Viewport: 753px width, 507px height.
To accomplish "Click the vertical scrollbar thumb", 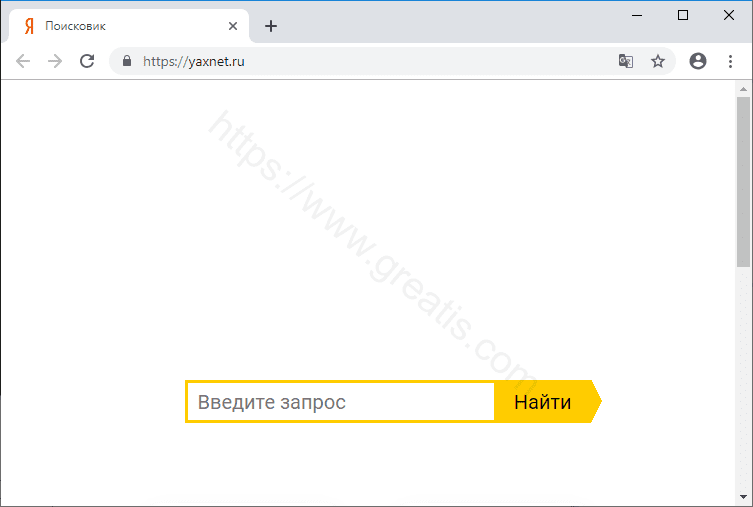I will [743, 180].
